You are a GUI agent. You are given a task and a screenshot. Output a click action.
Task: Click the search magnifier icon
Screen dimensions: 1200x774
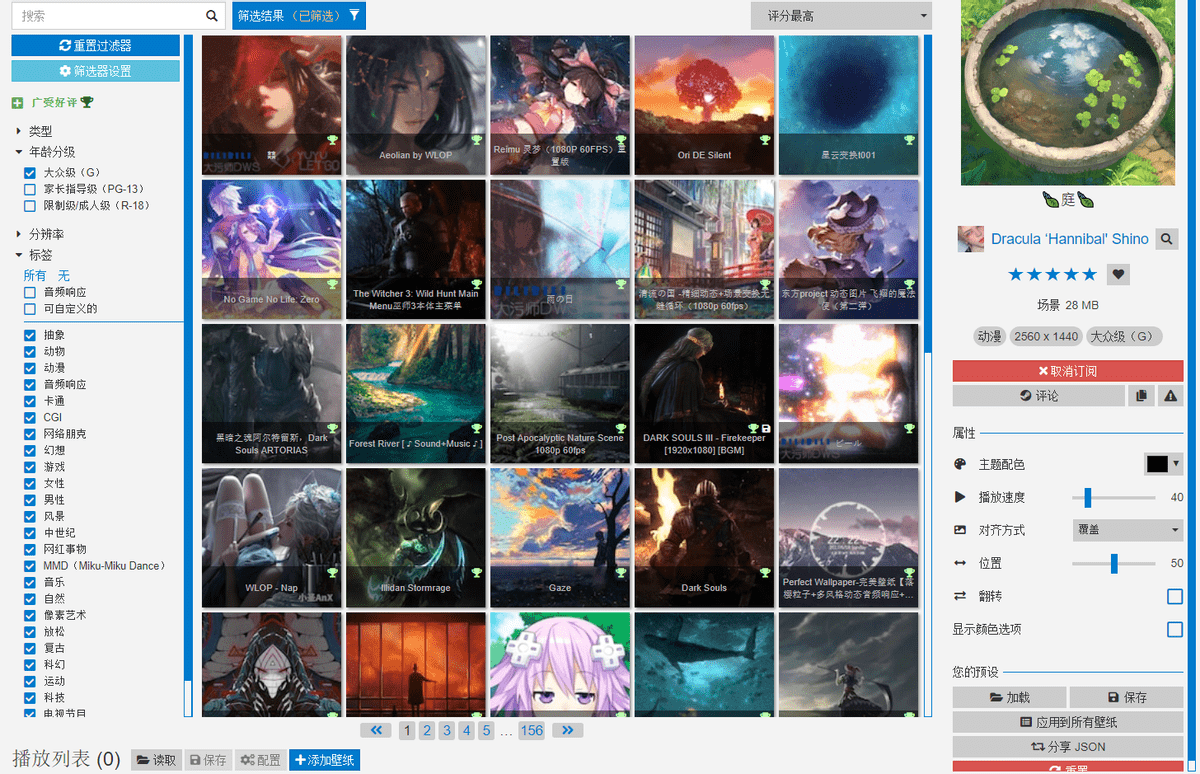pos(211,16)
